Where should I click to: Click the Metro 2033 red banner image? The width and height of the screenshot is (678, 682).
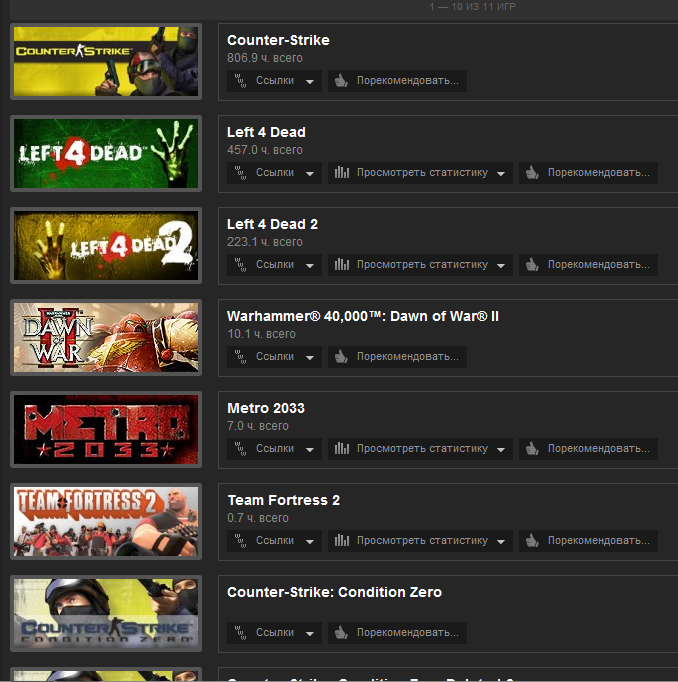[x=106, y=429]
